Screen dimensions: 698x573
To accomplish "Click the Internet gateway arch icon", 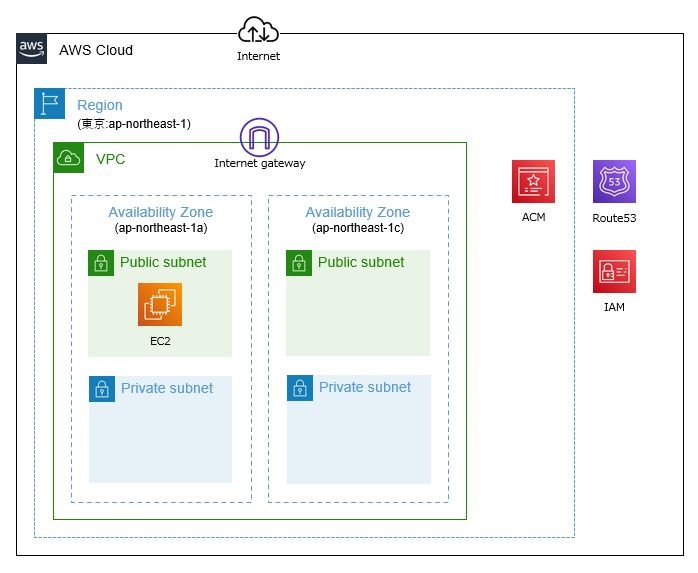I will [259, 137].
